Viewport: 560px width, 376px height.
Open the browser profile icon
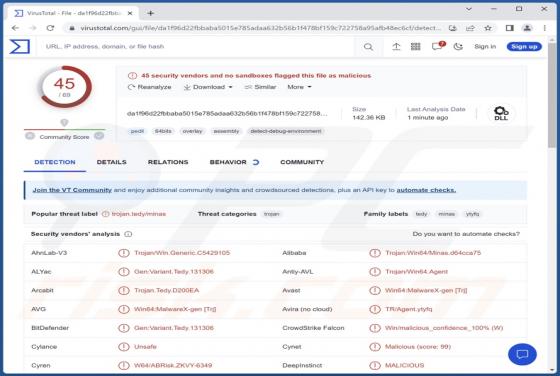(x=527, y=28)
